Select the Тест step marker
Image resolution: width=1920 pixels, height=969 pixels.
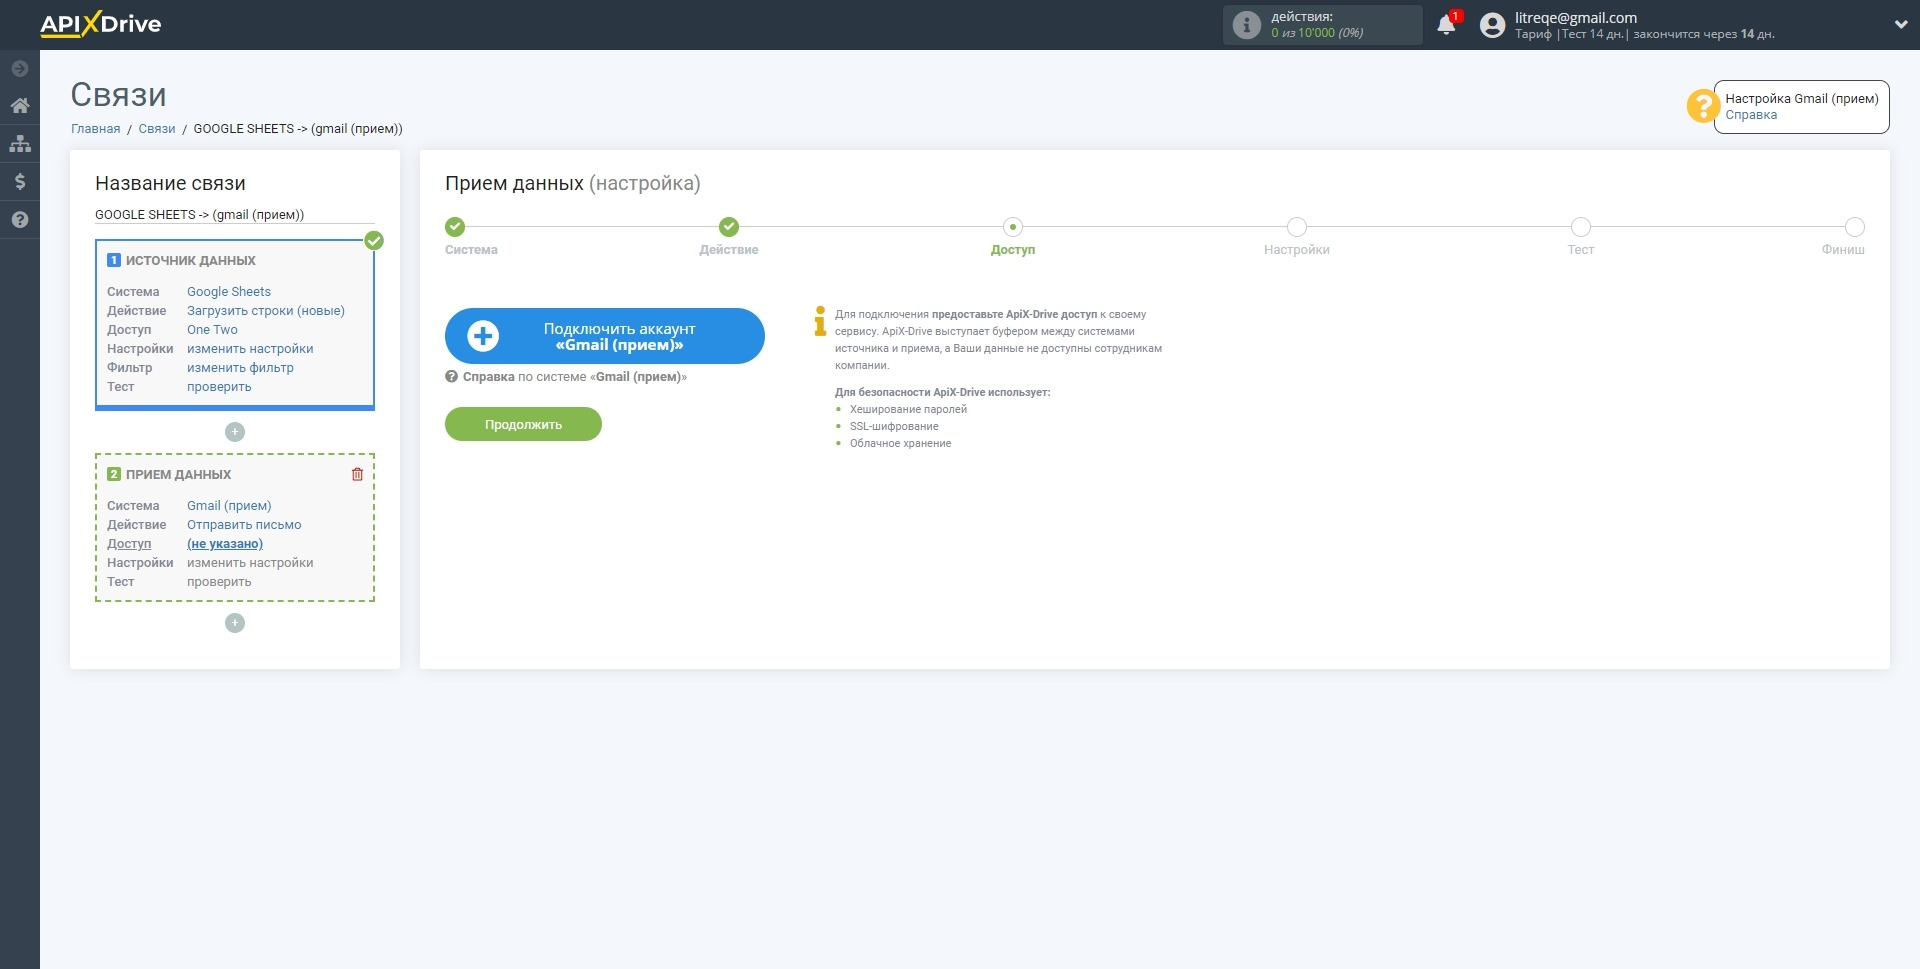[1581, 227]
